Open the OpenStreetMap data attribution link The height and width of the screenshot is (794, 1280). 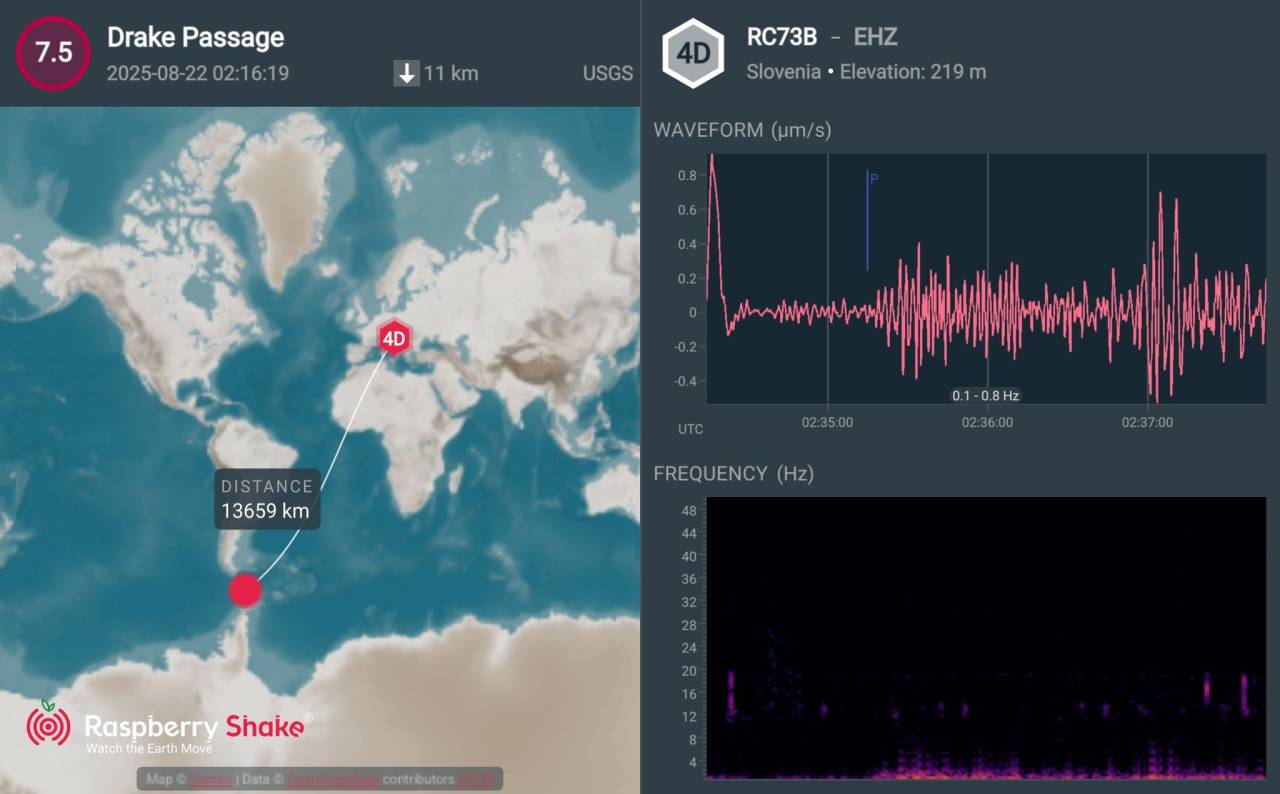[x=334, y=779]
